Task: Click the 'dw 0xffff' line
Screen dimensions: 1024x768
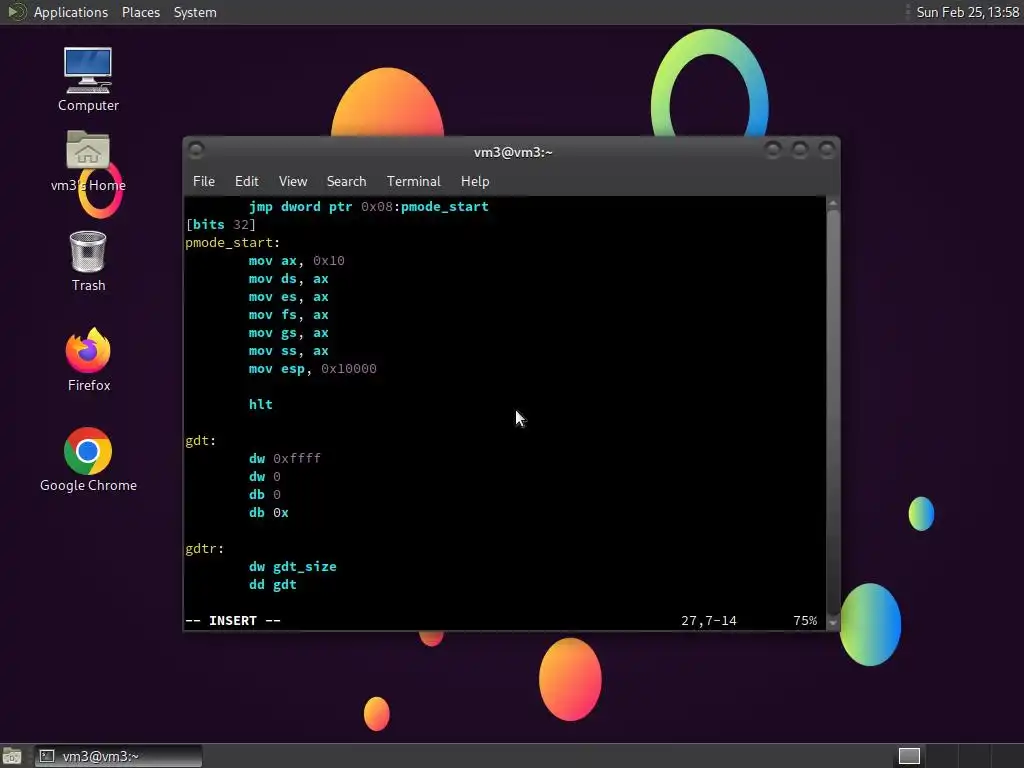Action: click(x=285, y=459)
